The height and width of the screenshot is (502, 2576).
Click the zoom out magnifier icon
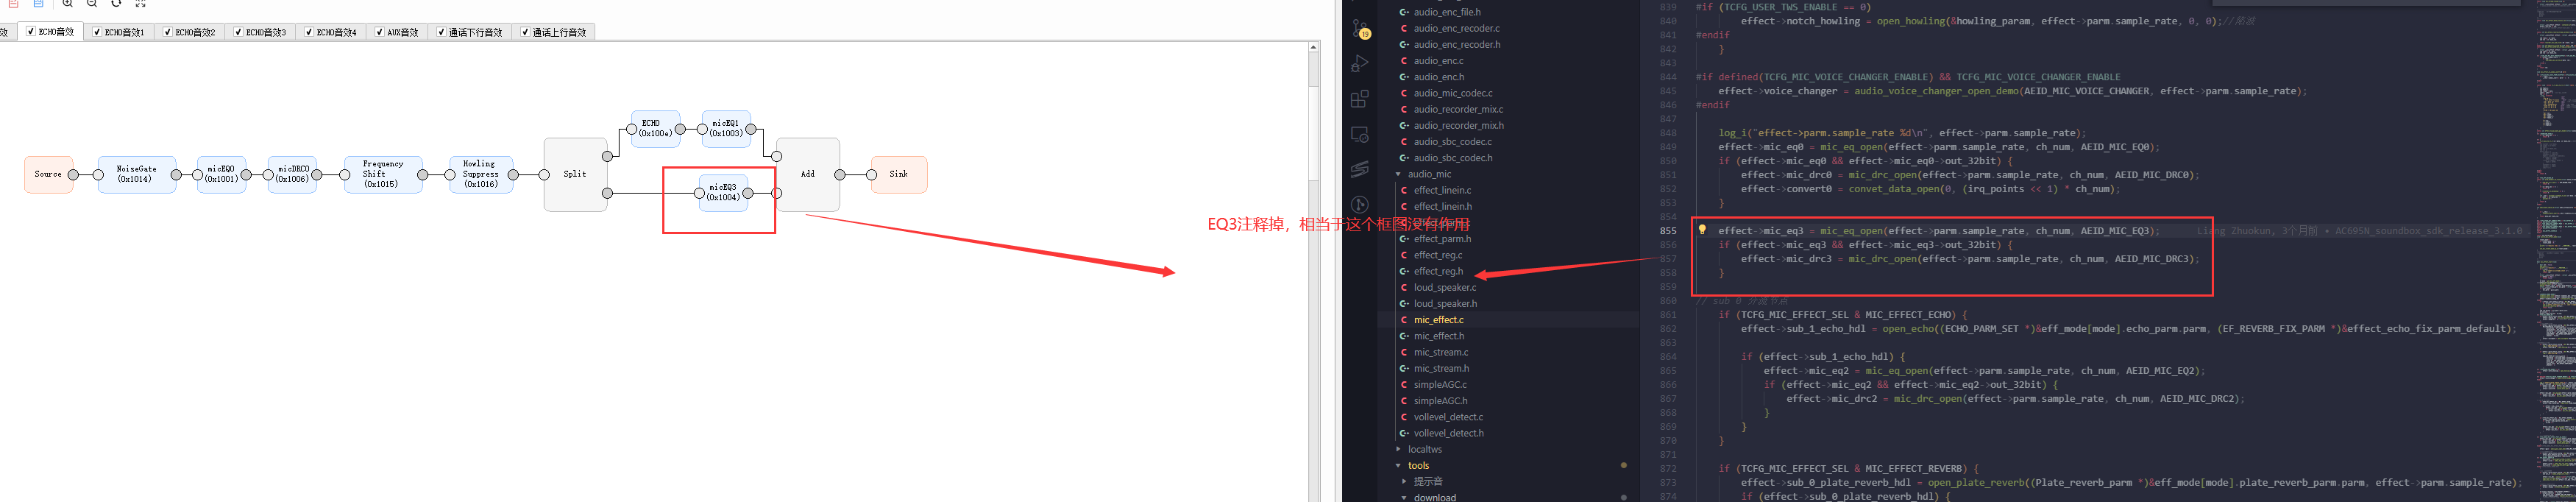[x=92, y=4]
